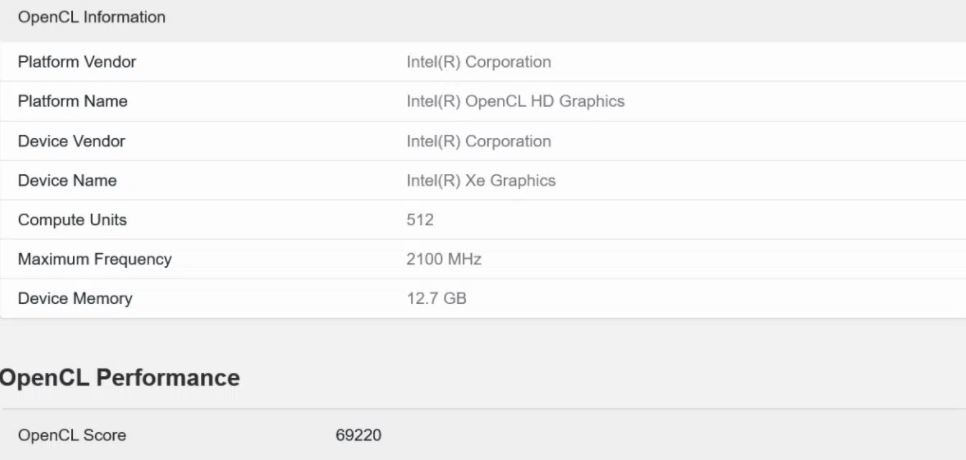966x460 pixels.
Task: Click the Device Vendor label
Action: tap(72, 141)
